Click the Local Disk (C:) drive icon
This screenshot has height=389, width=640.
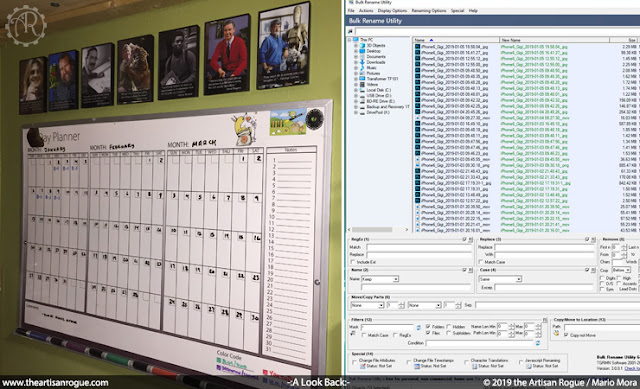pyautogui.click(x=362, y=90)
